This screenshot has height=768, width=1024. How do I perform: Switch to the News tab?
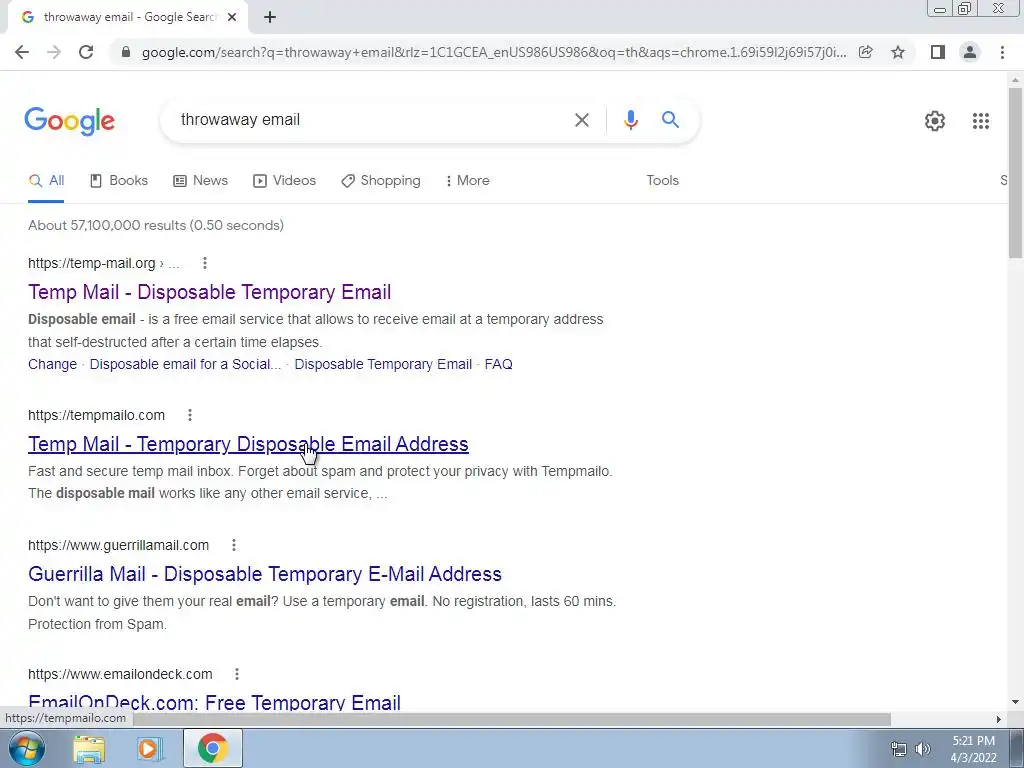(x=200, y=180)
